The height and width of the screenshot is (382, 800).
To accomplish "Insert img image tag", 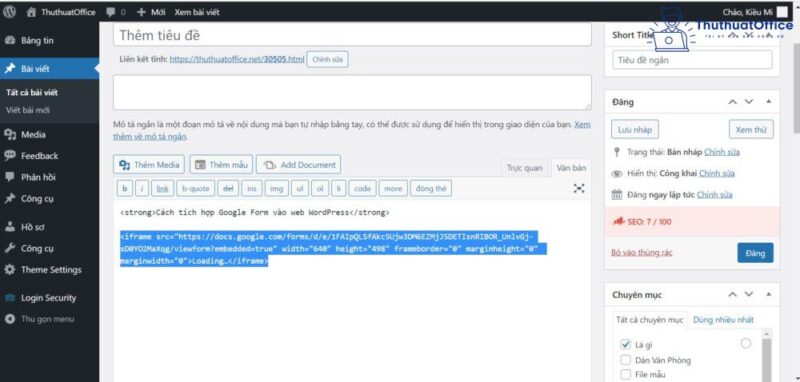I will click(277, 189).
